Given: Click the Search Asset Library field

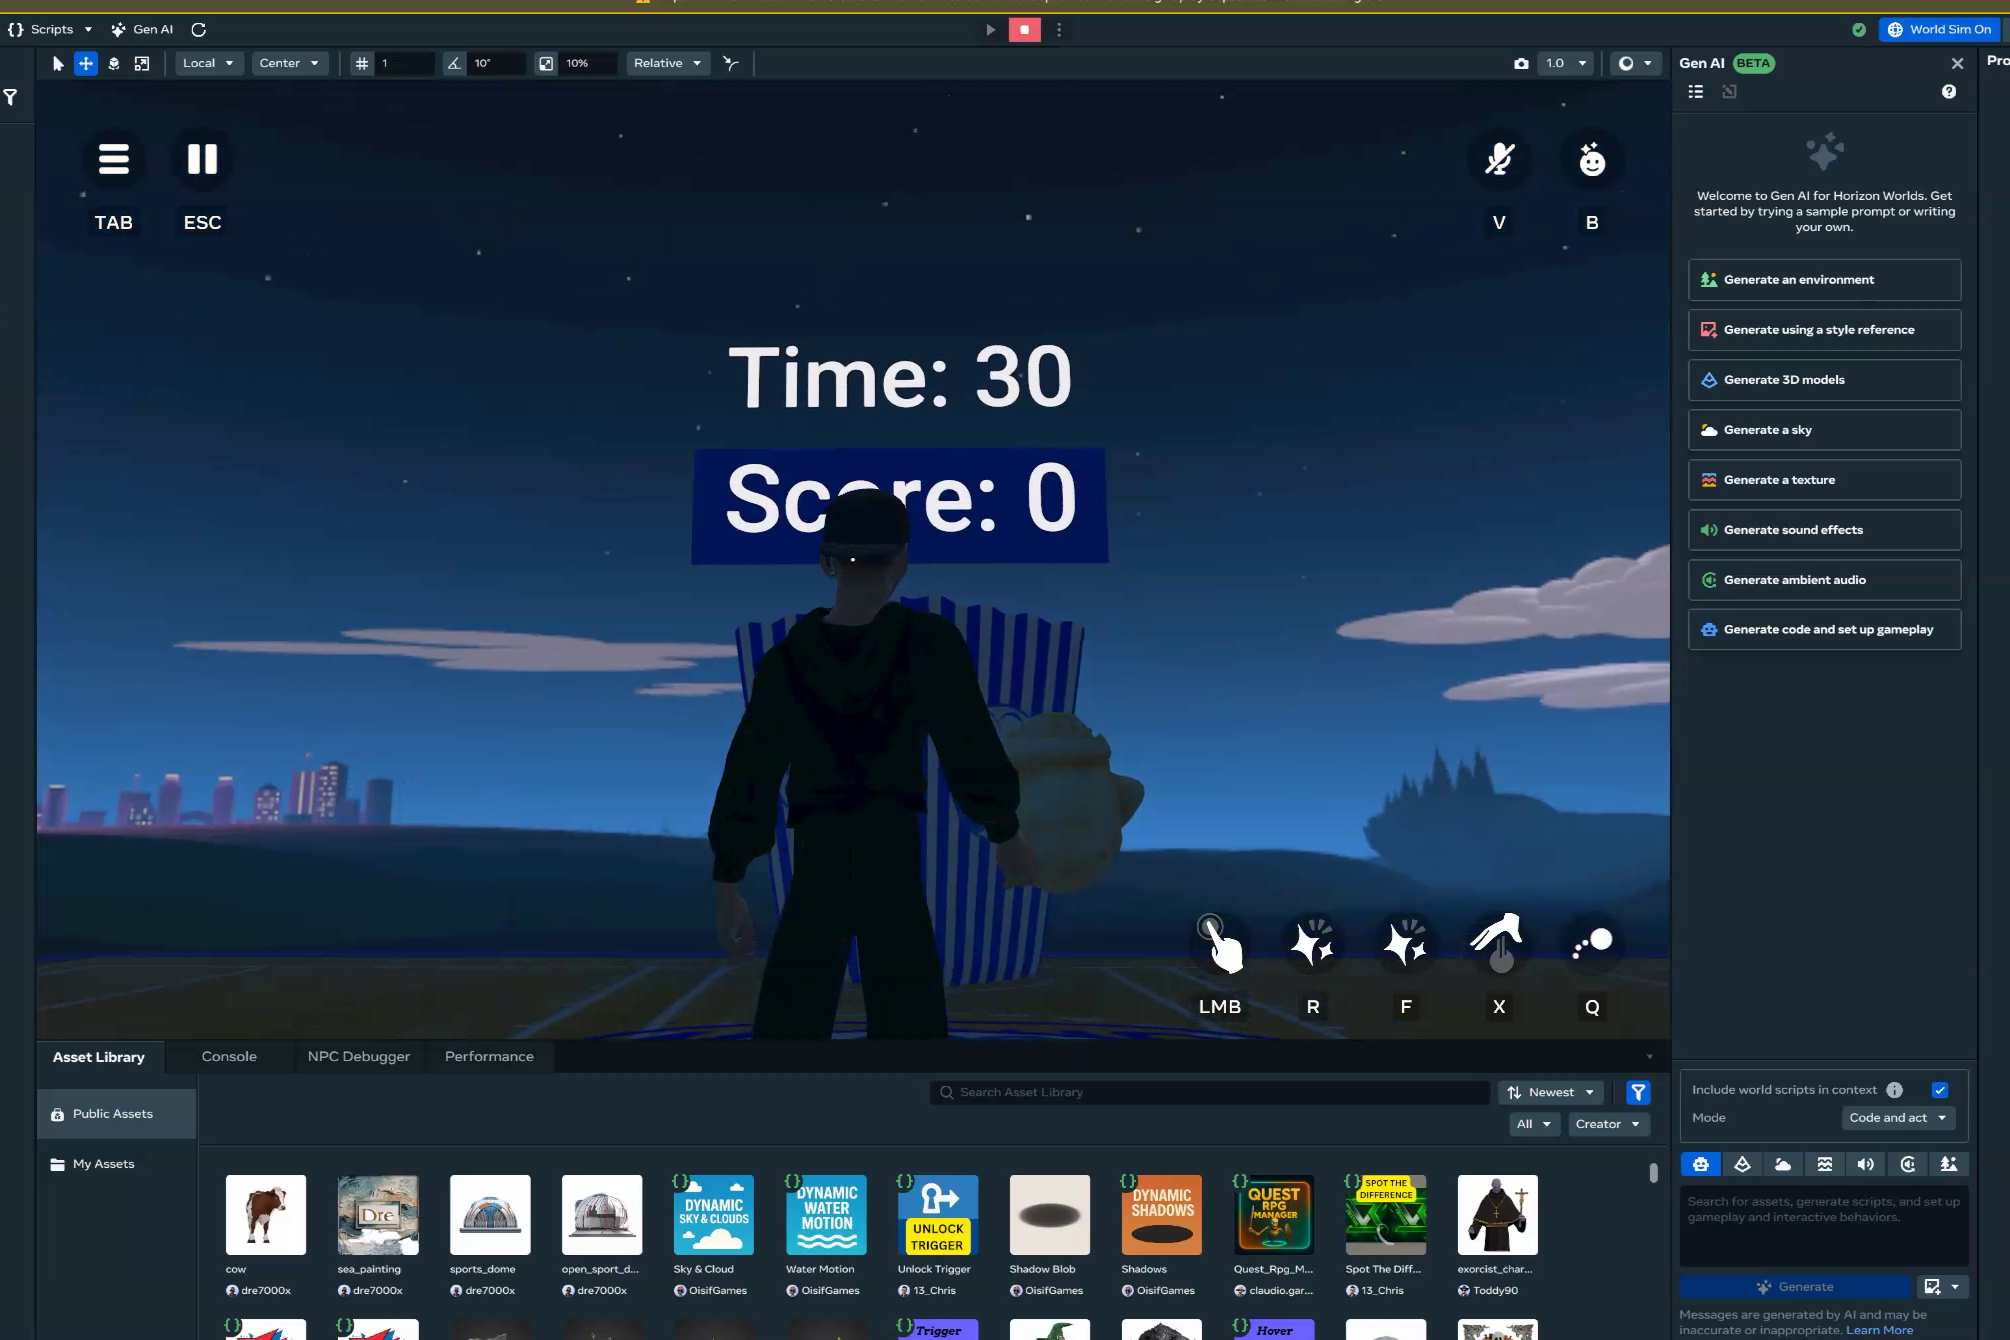Looking at the screenshot, I should [1210, 1093].
